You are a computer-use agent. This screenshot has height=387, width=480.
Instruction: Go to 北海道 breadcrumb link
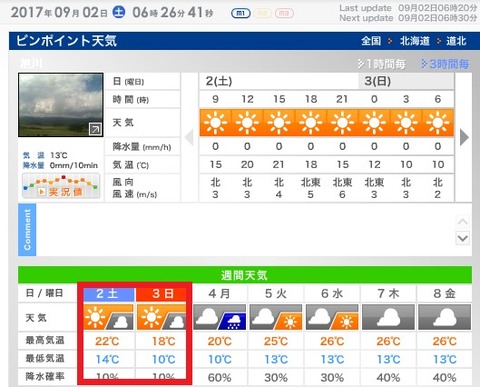pos(415,41)
